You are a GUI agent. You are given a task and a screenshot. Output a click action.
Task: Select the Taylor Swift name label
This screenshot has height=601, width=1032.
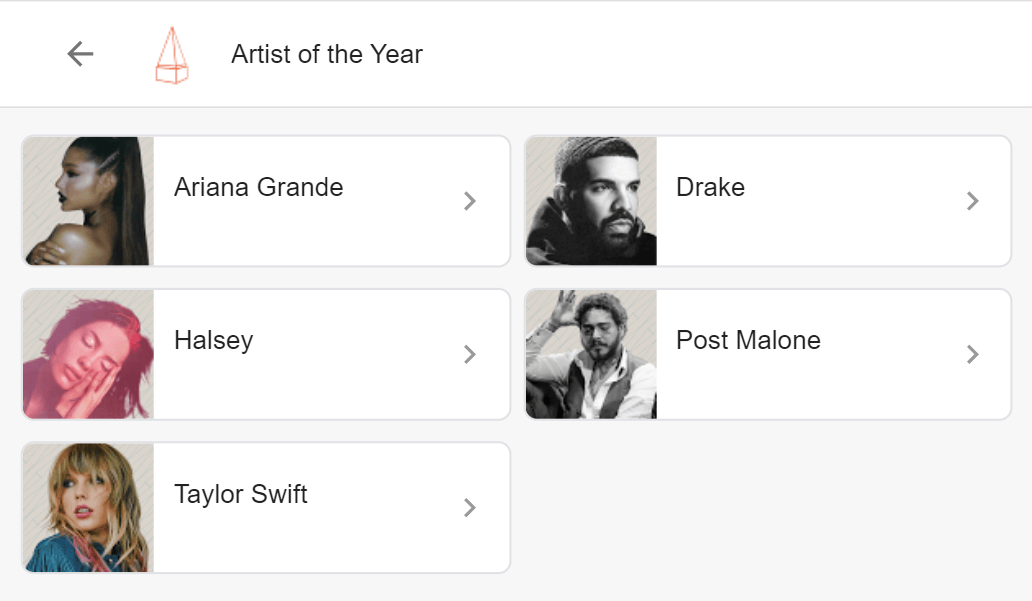[241, 495]
